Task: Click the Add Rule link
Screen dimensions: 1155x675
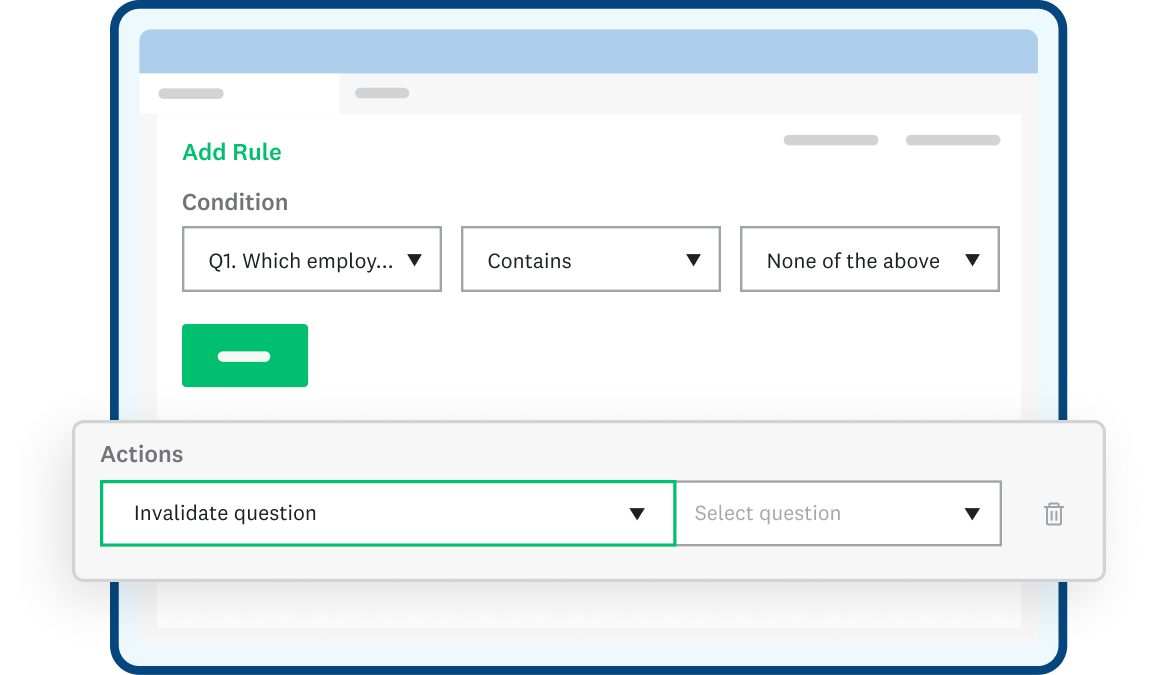Action: point(231,152)
